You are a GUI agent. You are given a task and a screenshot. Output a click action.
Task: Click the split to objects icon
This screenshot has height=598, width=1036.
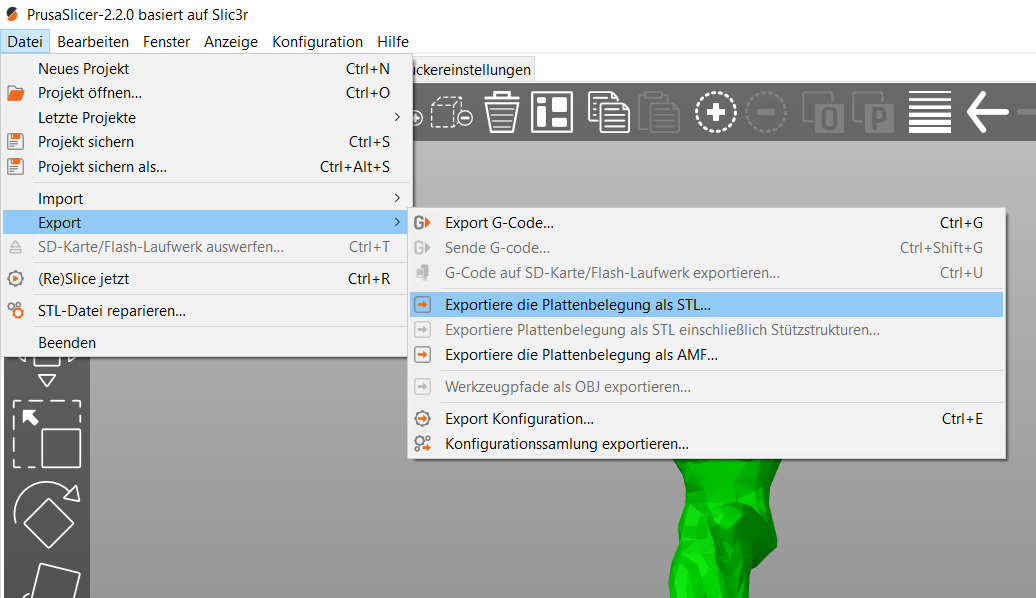[823, 112]
